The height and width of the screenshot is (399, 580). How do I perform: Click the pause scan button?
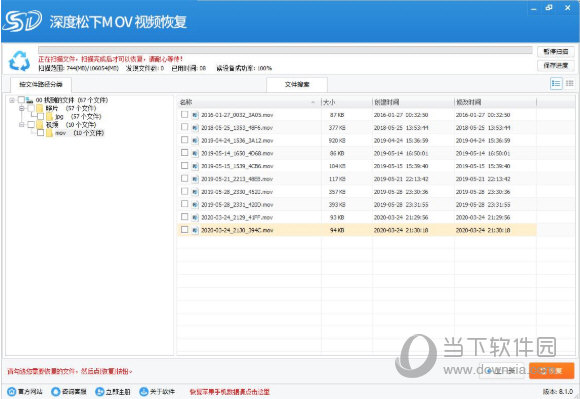tap(556, 52)
